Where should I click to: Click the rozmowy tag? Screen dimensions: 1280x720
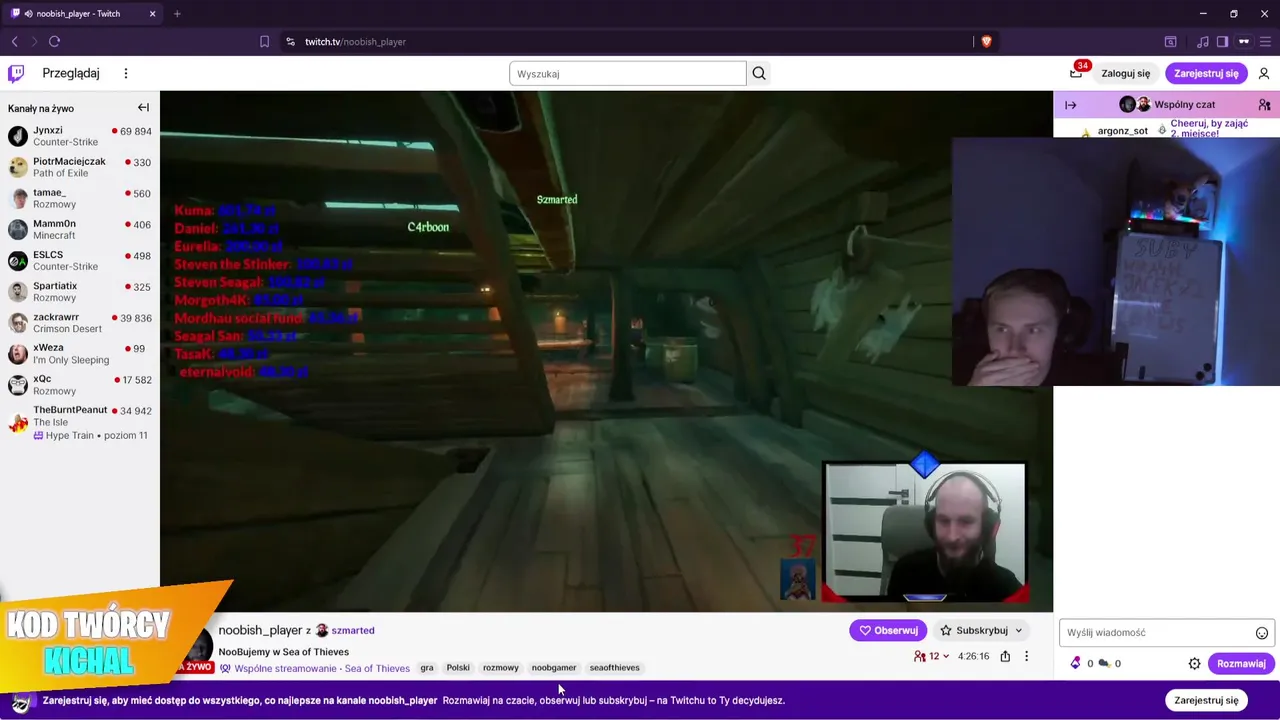[x=500, y=668]
